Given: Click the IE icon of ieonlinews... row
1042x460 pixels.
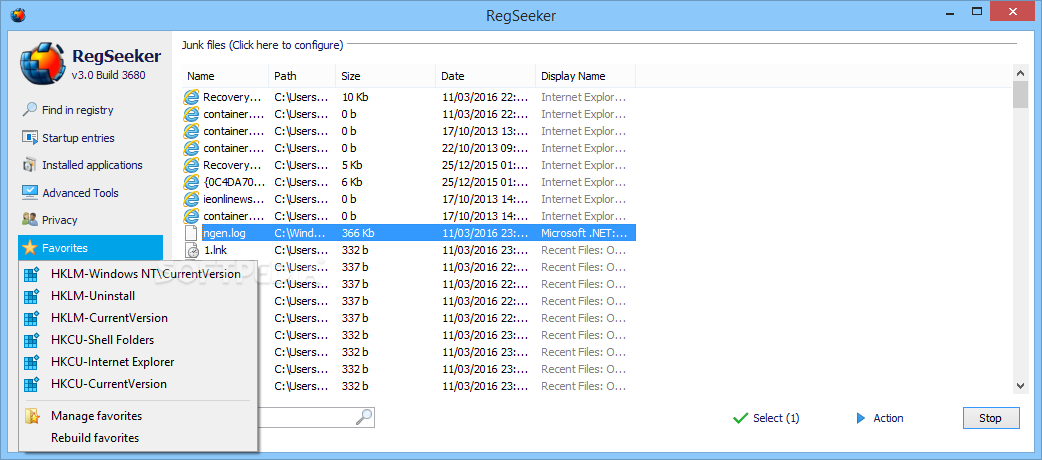Looking at the screenshot, I should click(x=191, y=199).
